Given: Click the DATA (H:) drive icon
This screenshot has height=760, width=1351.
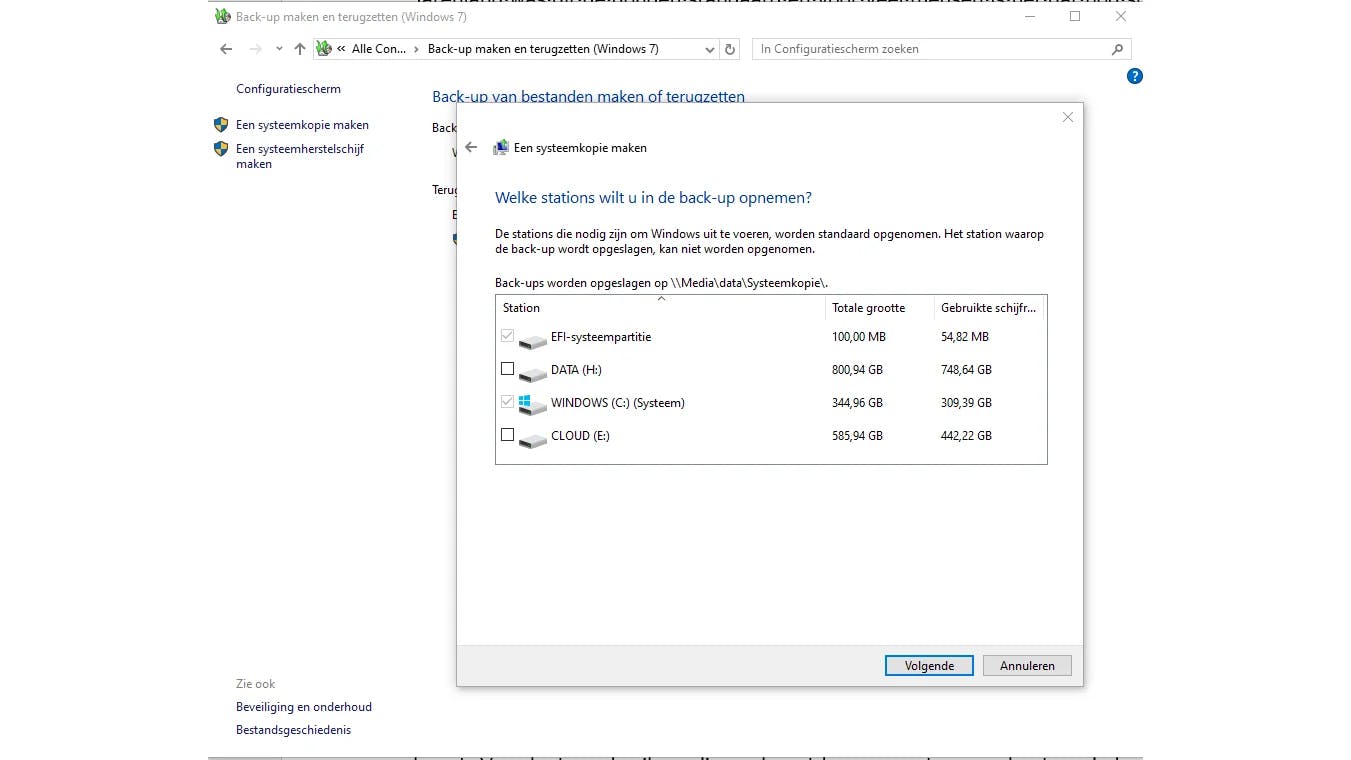Looking at the screenshot, I should [532, 373].
